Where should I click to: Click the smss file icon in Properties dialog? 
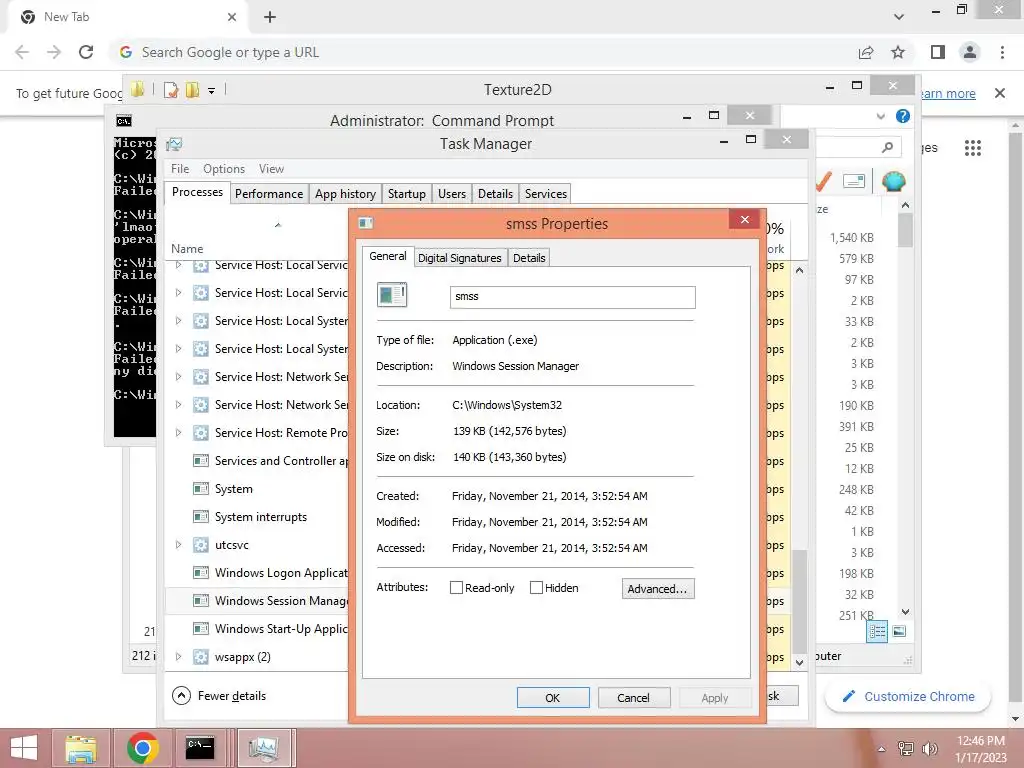[x=392, y=295]
